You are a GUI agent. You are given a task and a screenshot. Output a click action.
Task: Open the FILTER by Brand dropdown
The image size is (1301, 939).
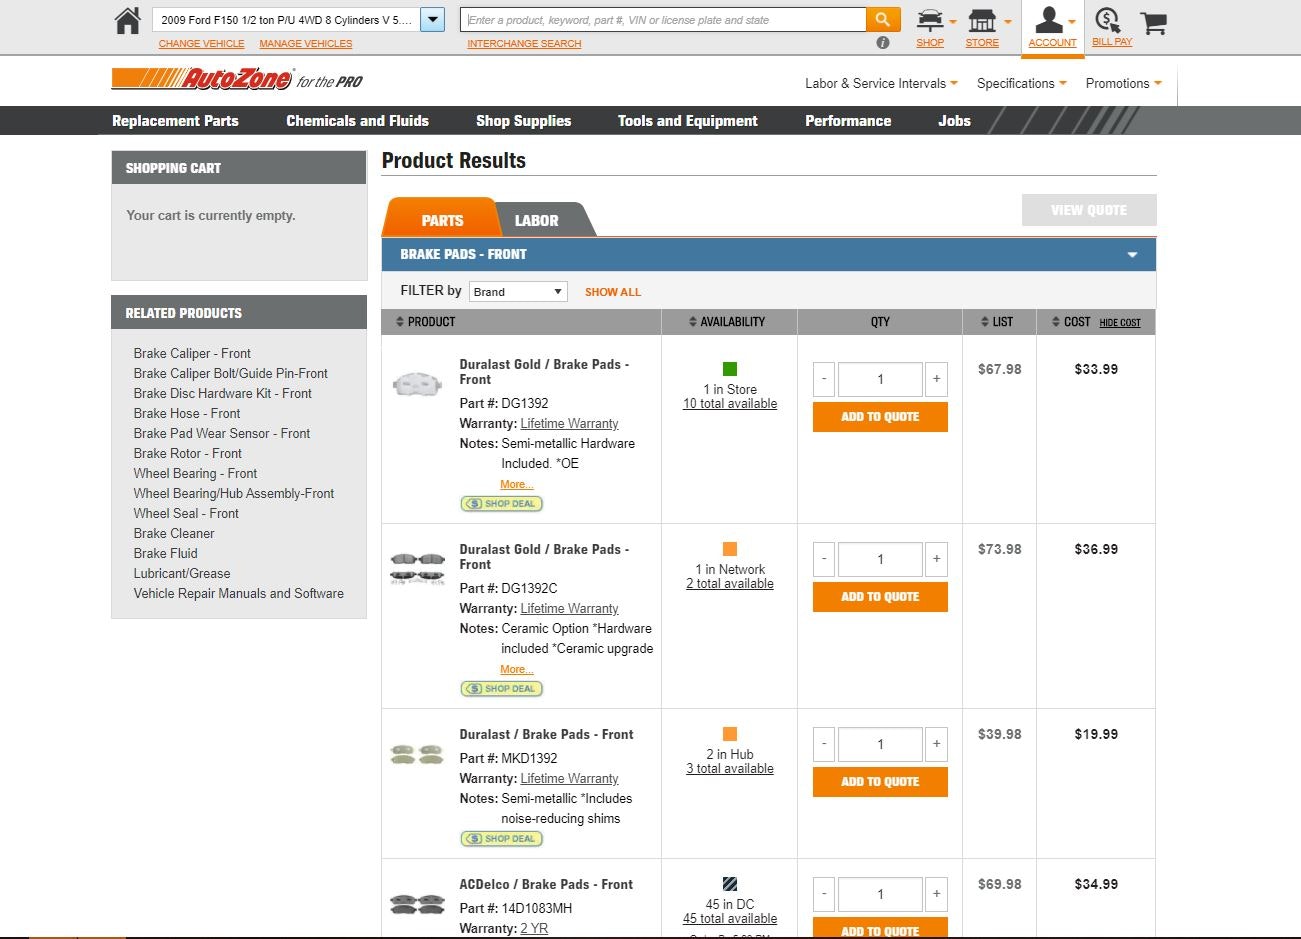(x=517, y=291)
